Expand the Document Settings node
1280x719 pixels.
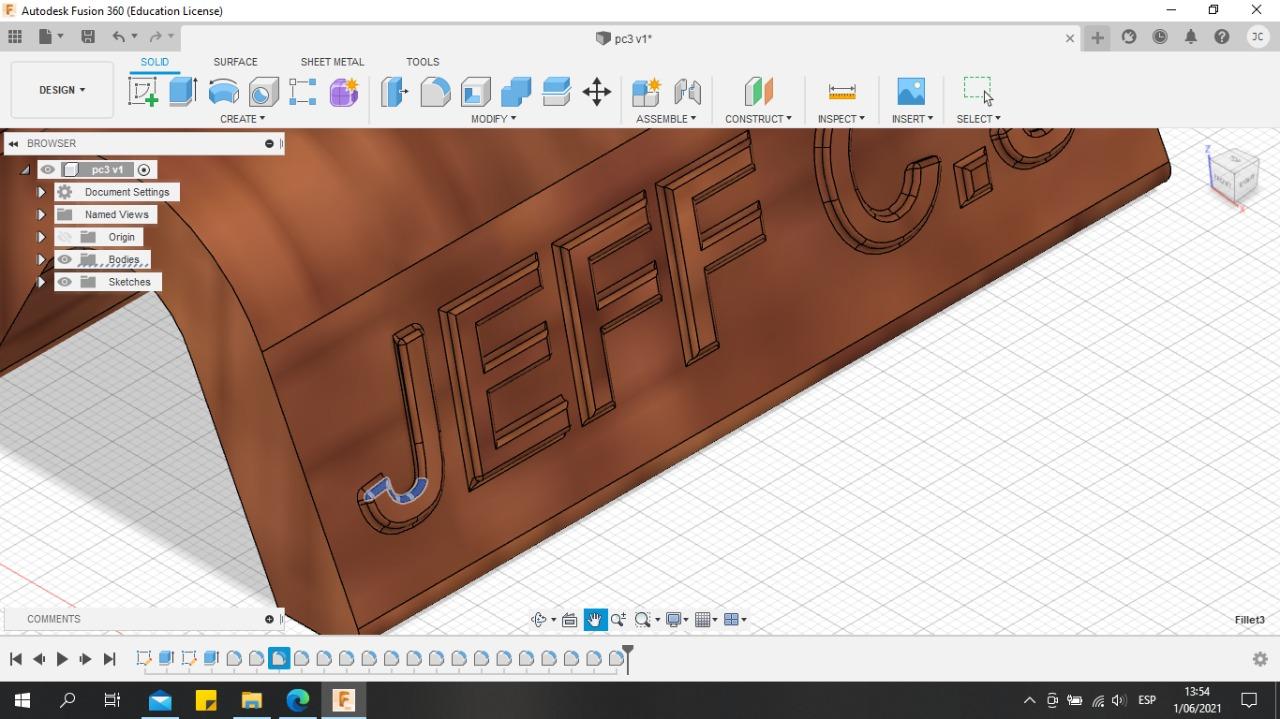(41, 192)
